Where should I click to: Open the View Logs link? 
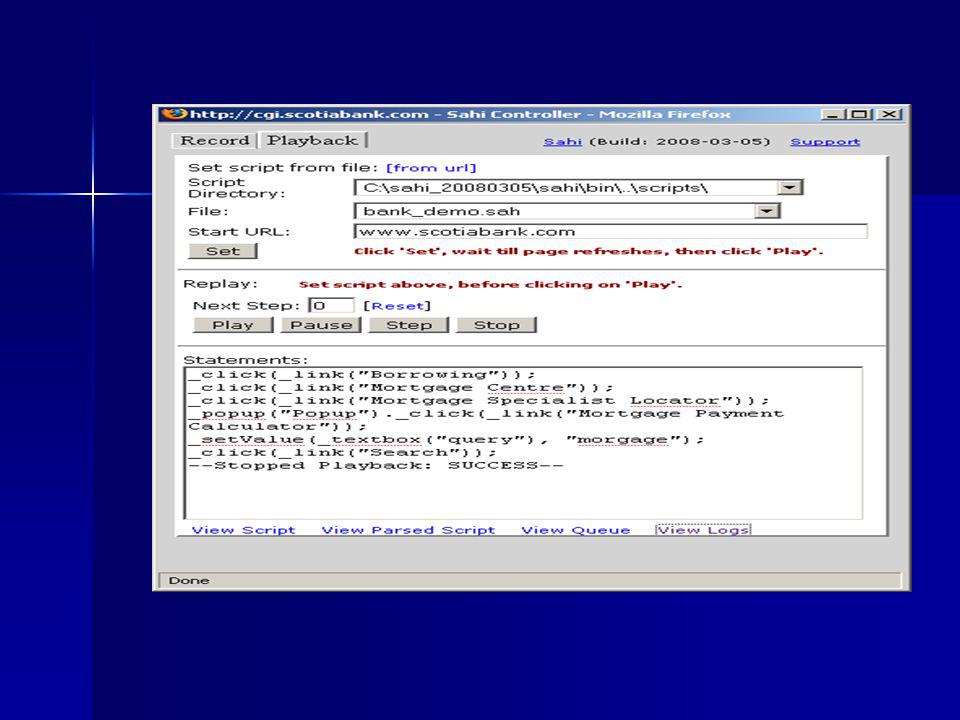(703, 530)
